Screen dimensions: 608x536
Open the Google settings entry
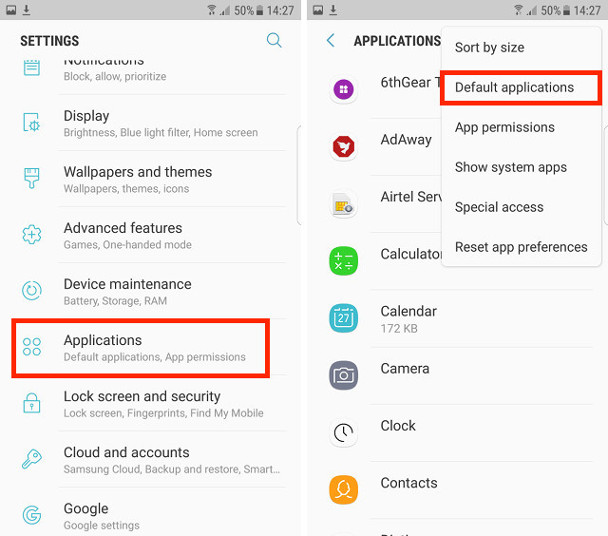click(x=151, y=515)
